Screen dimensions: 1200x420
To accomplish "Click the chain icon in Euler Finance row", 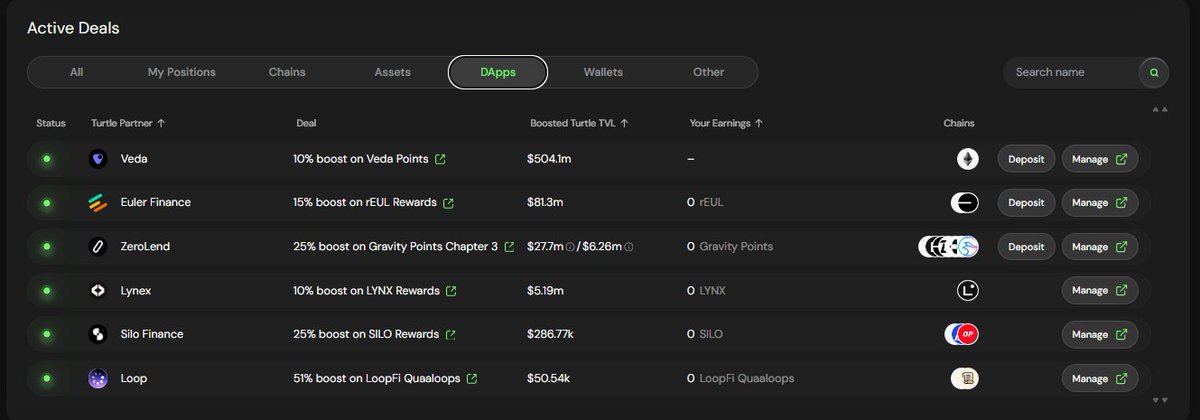I will (x=964, y=202).
